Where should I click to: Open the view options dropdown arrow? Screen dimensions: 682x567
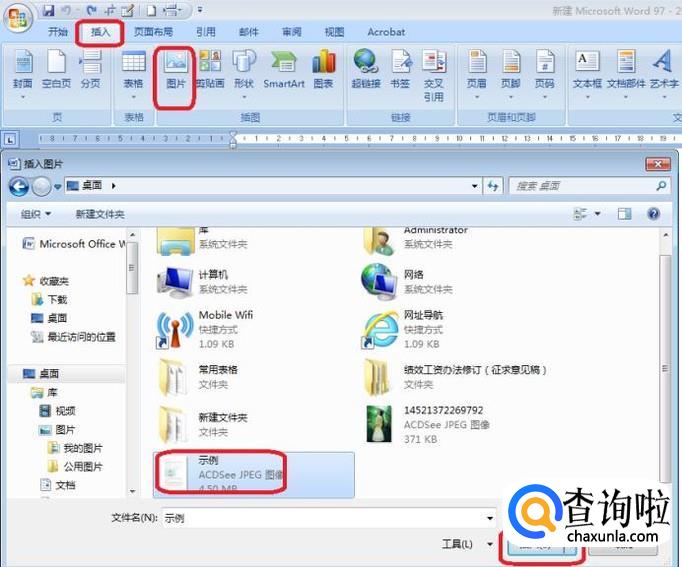coord(598,213)
